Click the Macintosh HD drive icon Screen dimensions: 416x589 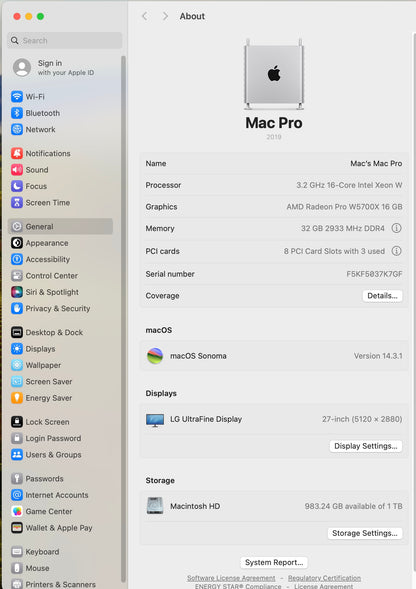tap(155, 506)
